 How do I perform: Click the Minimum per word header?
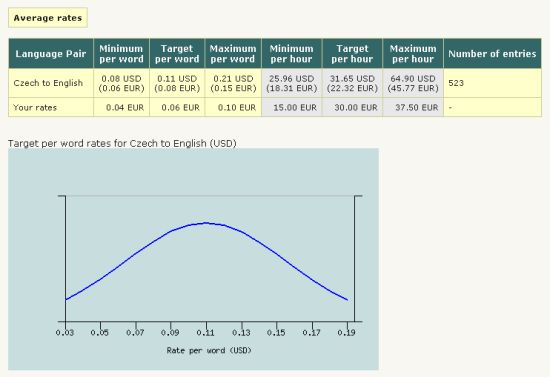pos(121,53)
